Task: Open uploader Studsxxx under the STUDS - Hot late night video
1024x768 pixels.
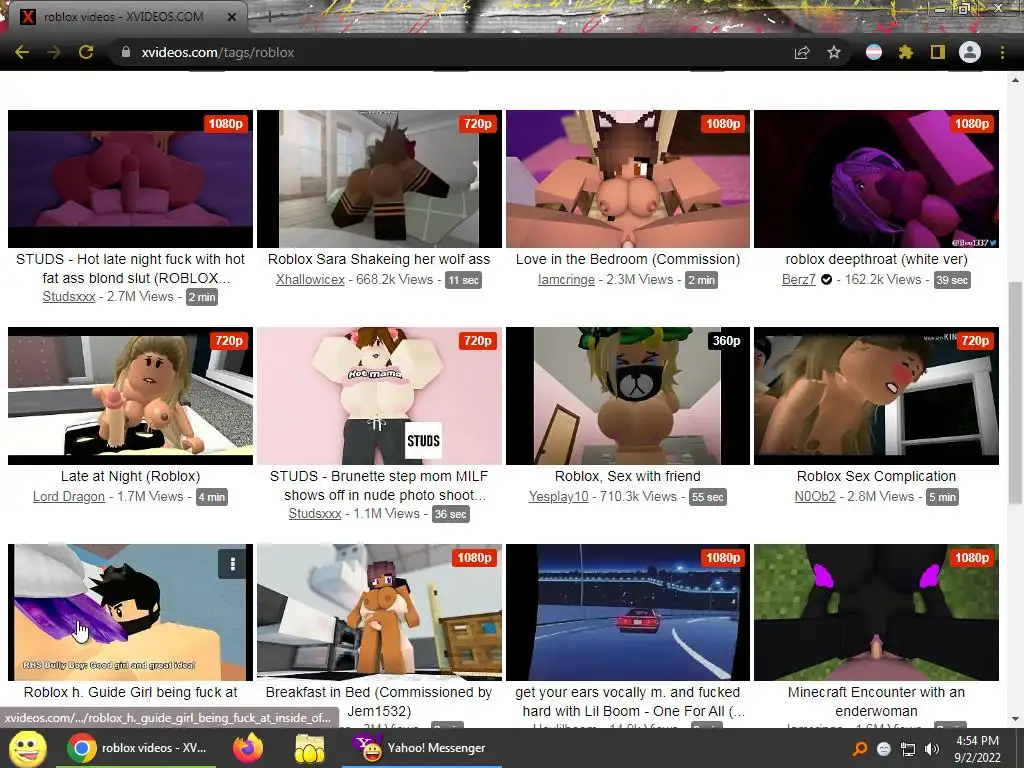Action: 69,296
